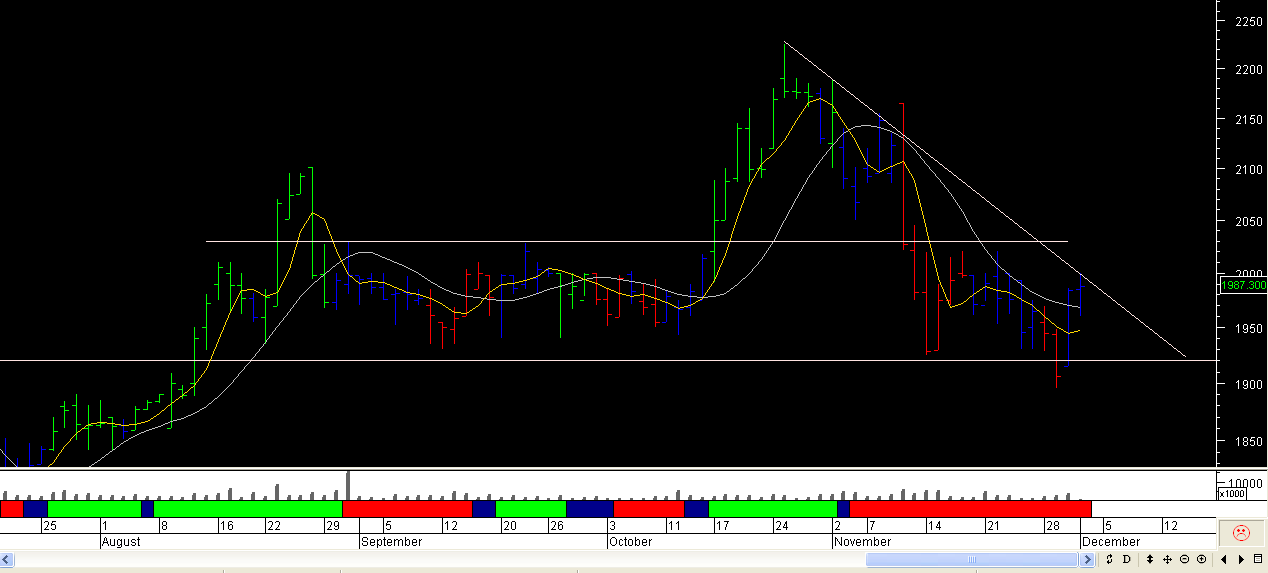This screenshot has height=573, width=1268.
Task: Step back with the left triangle arrow
Action: pyautogui.click(x=1223, y=560)
